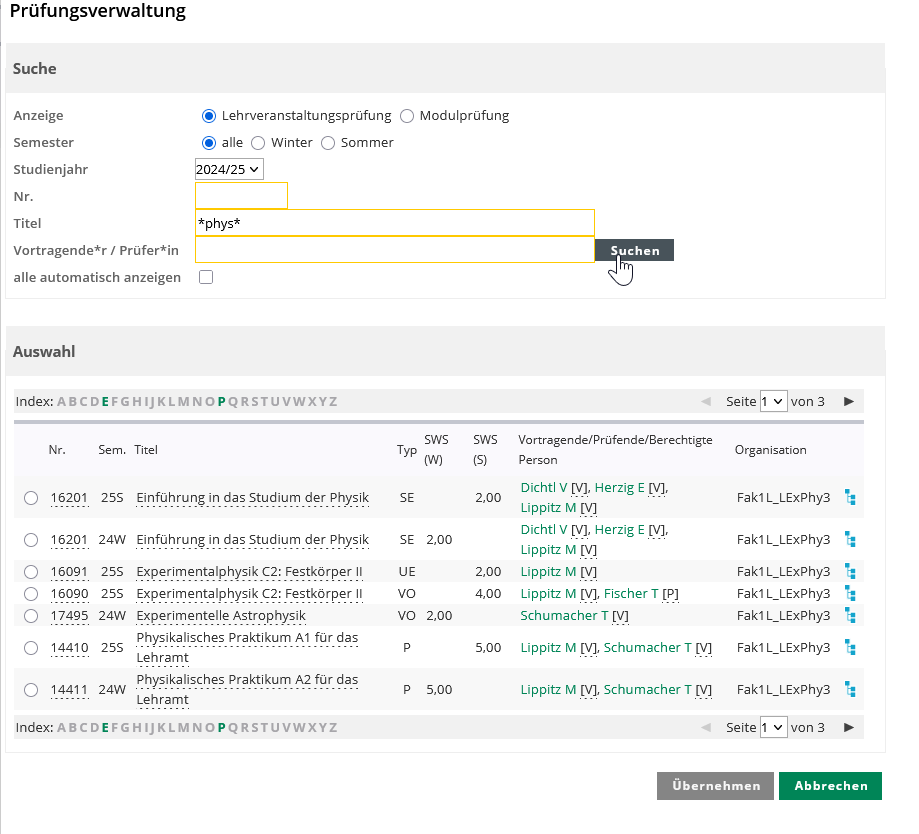Jump to index letter P in bottom index
This screenshot has height=834, width=919.
222,728
